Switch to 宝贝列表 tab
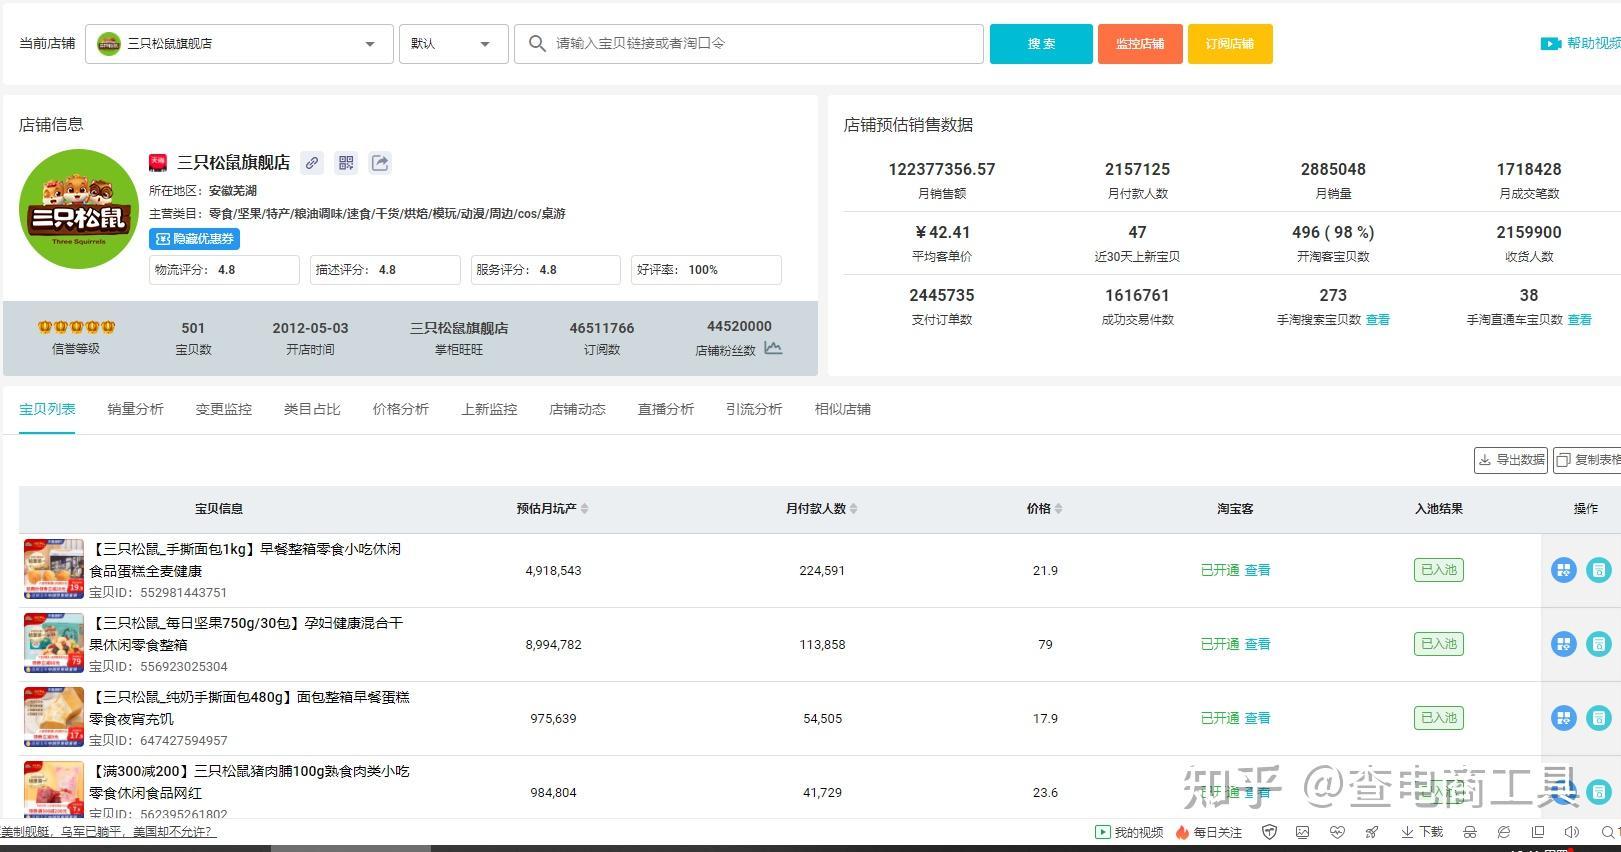Viewport: 1621px width, 852px height. tap(47, 409)
